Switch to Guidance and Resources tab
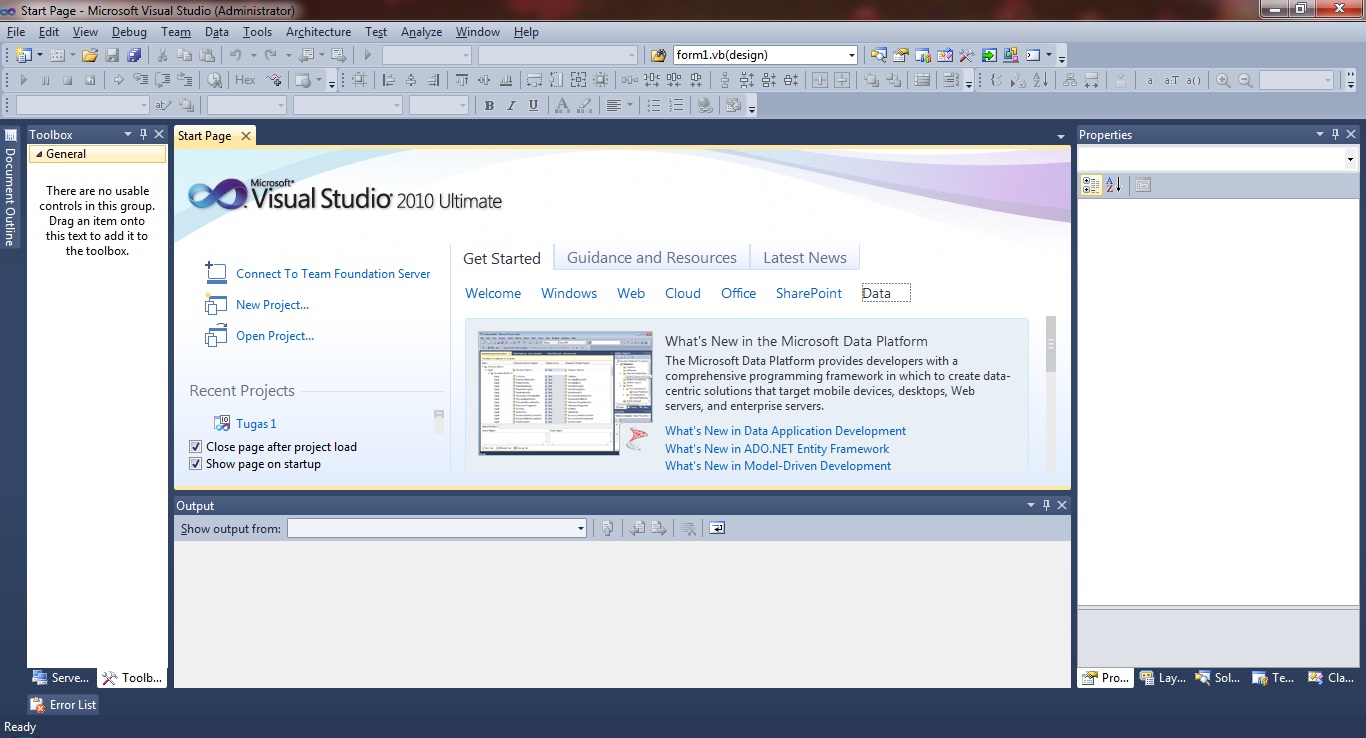The image size is (1366, 738). click(x=652, y=257)
